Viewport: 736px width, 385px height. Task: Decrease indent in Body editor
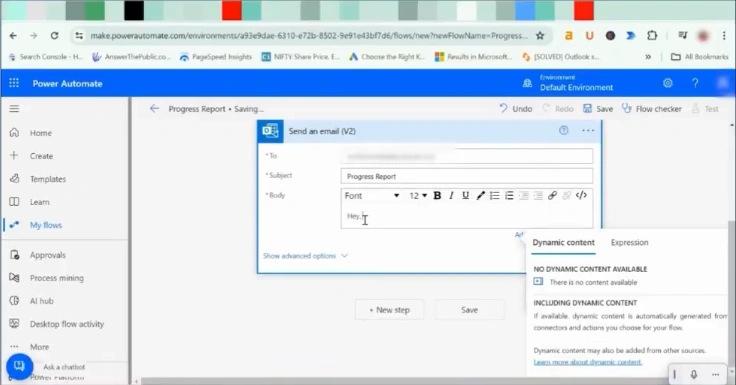click(x=524, y=195)
